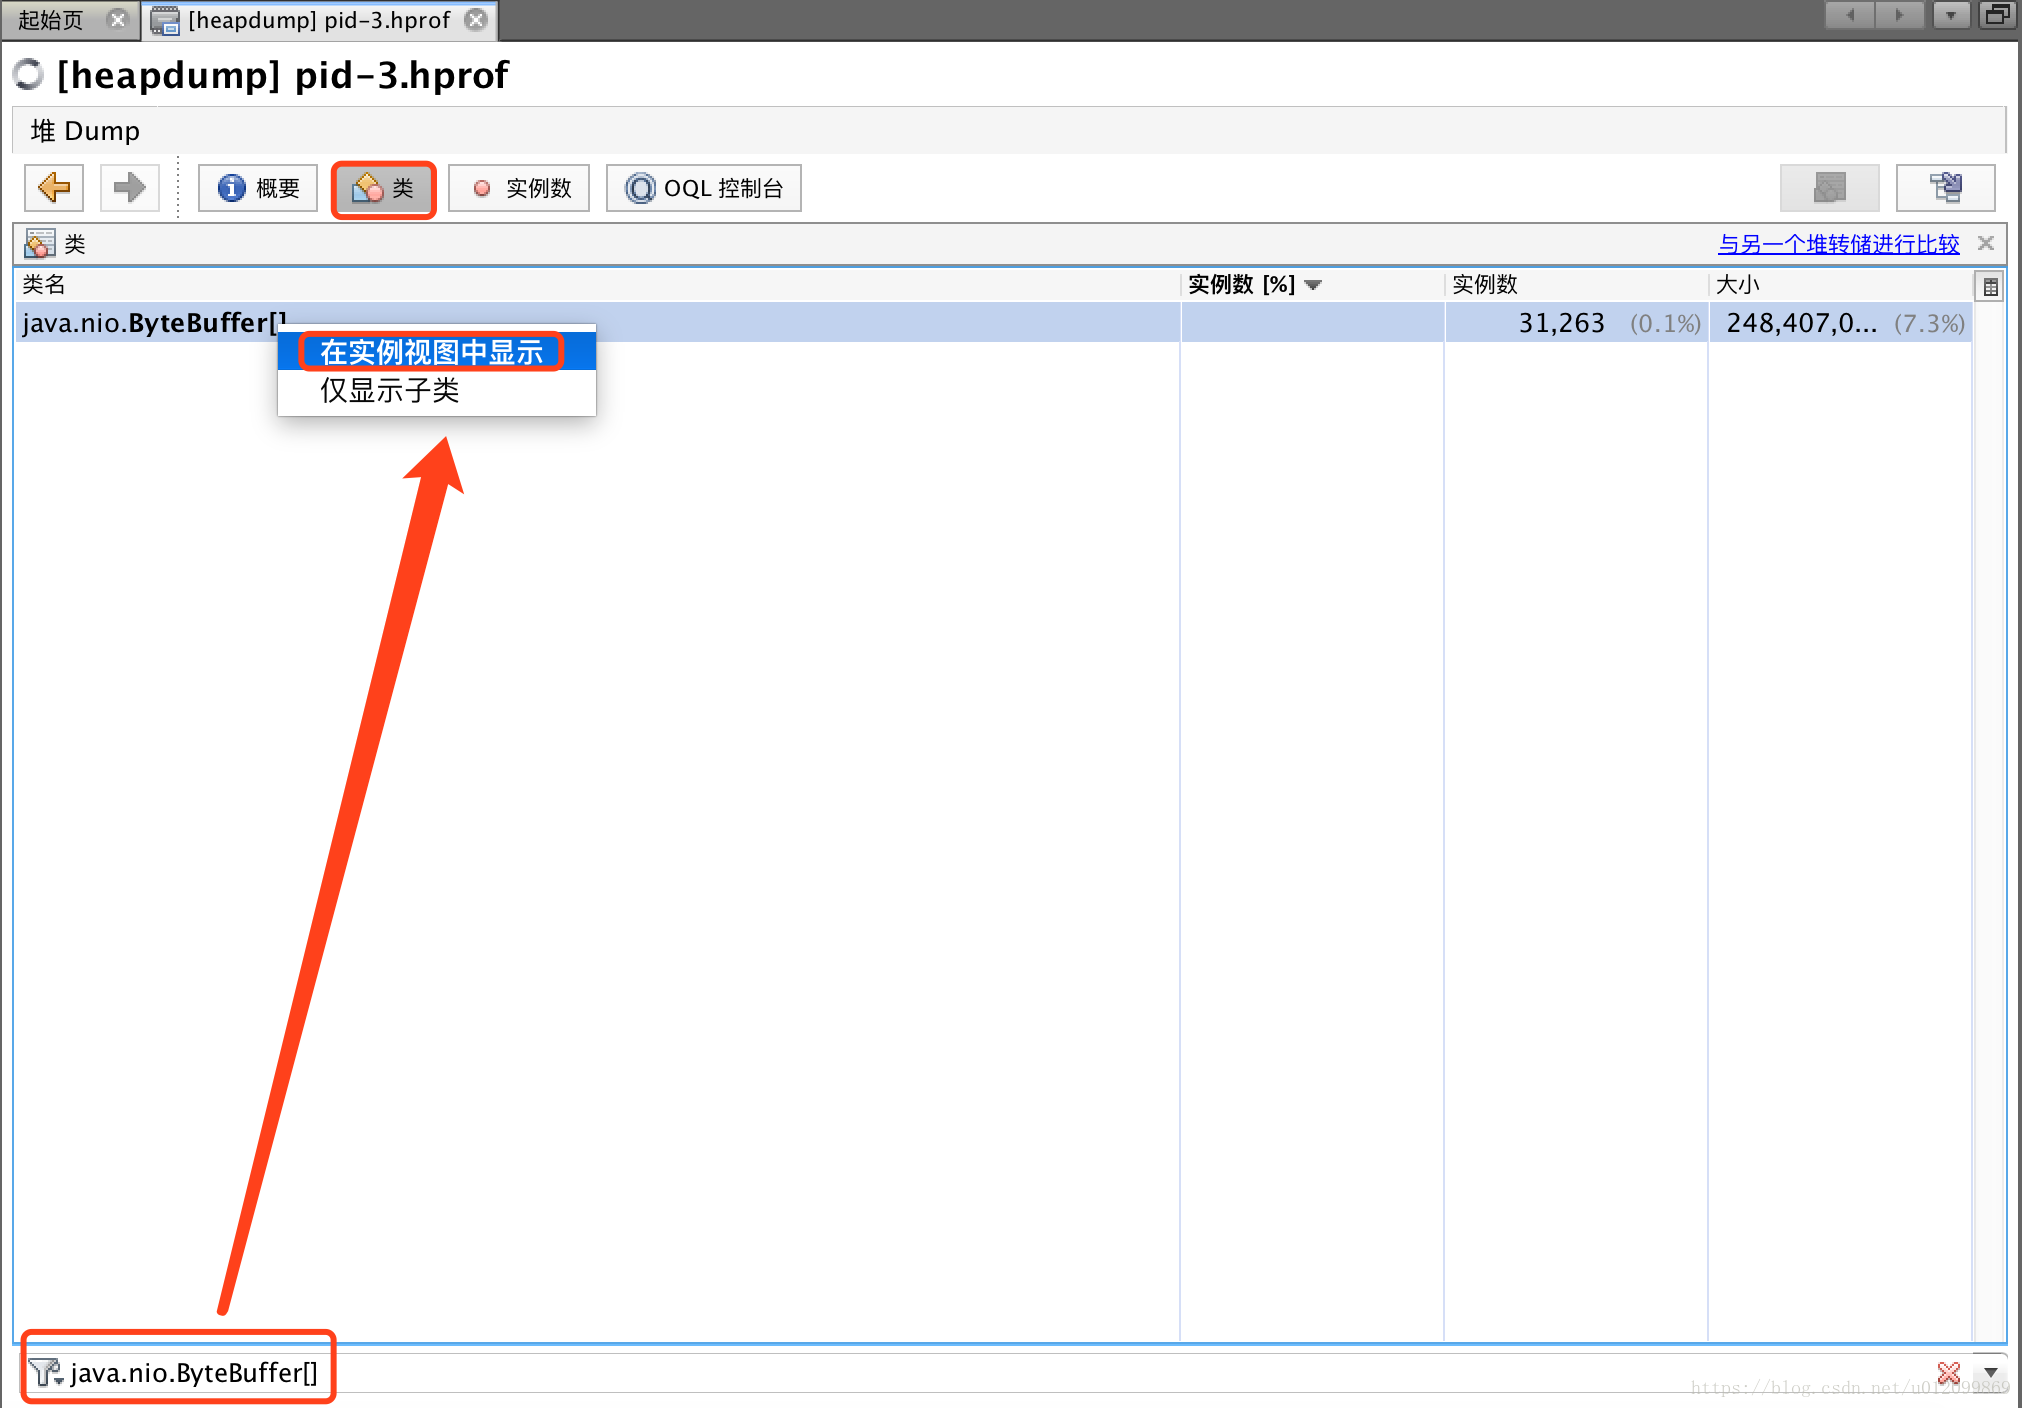The width and height of the screenshot is (2022, 1408).
Task: Close the 起始页 tab
Action: tap(118, 20)
